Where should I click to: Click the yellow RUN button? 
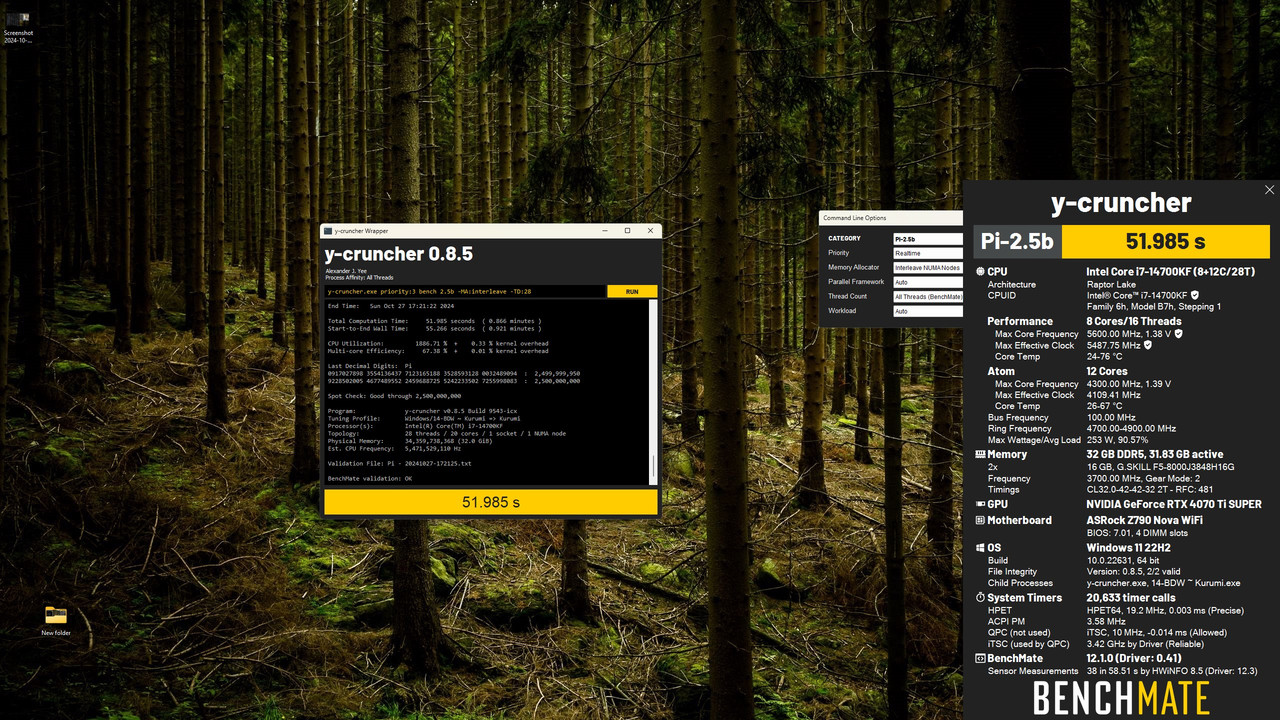coord(632,291)
